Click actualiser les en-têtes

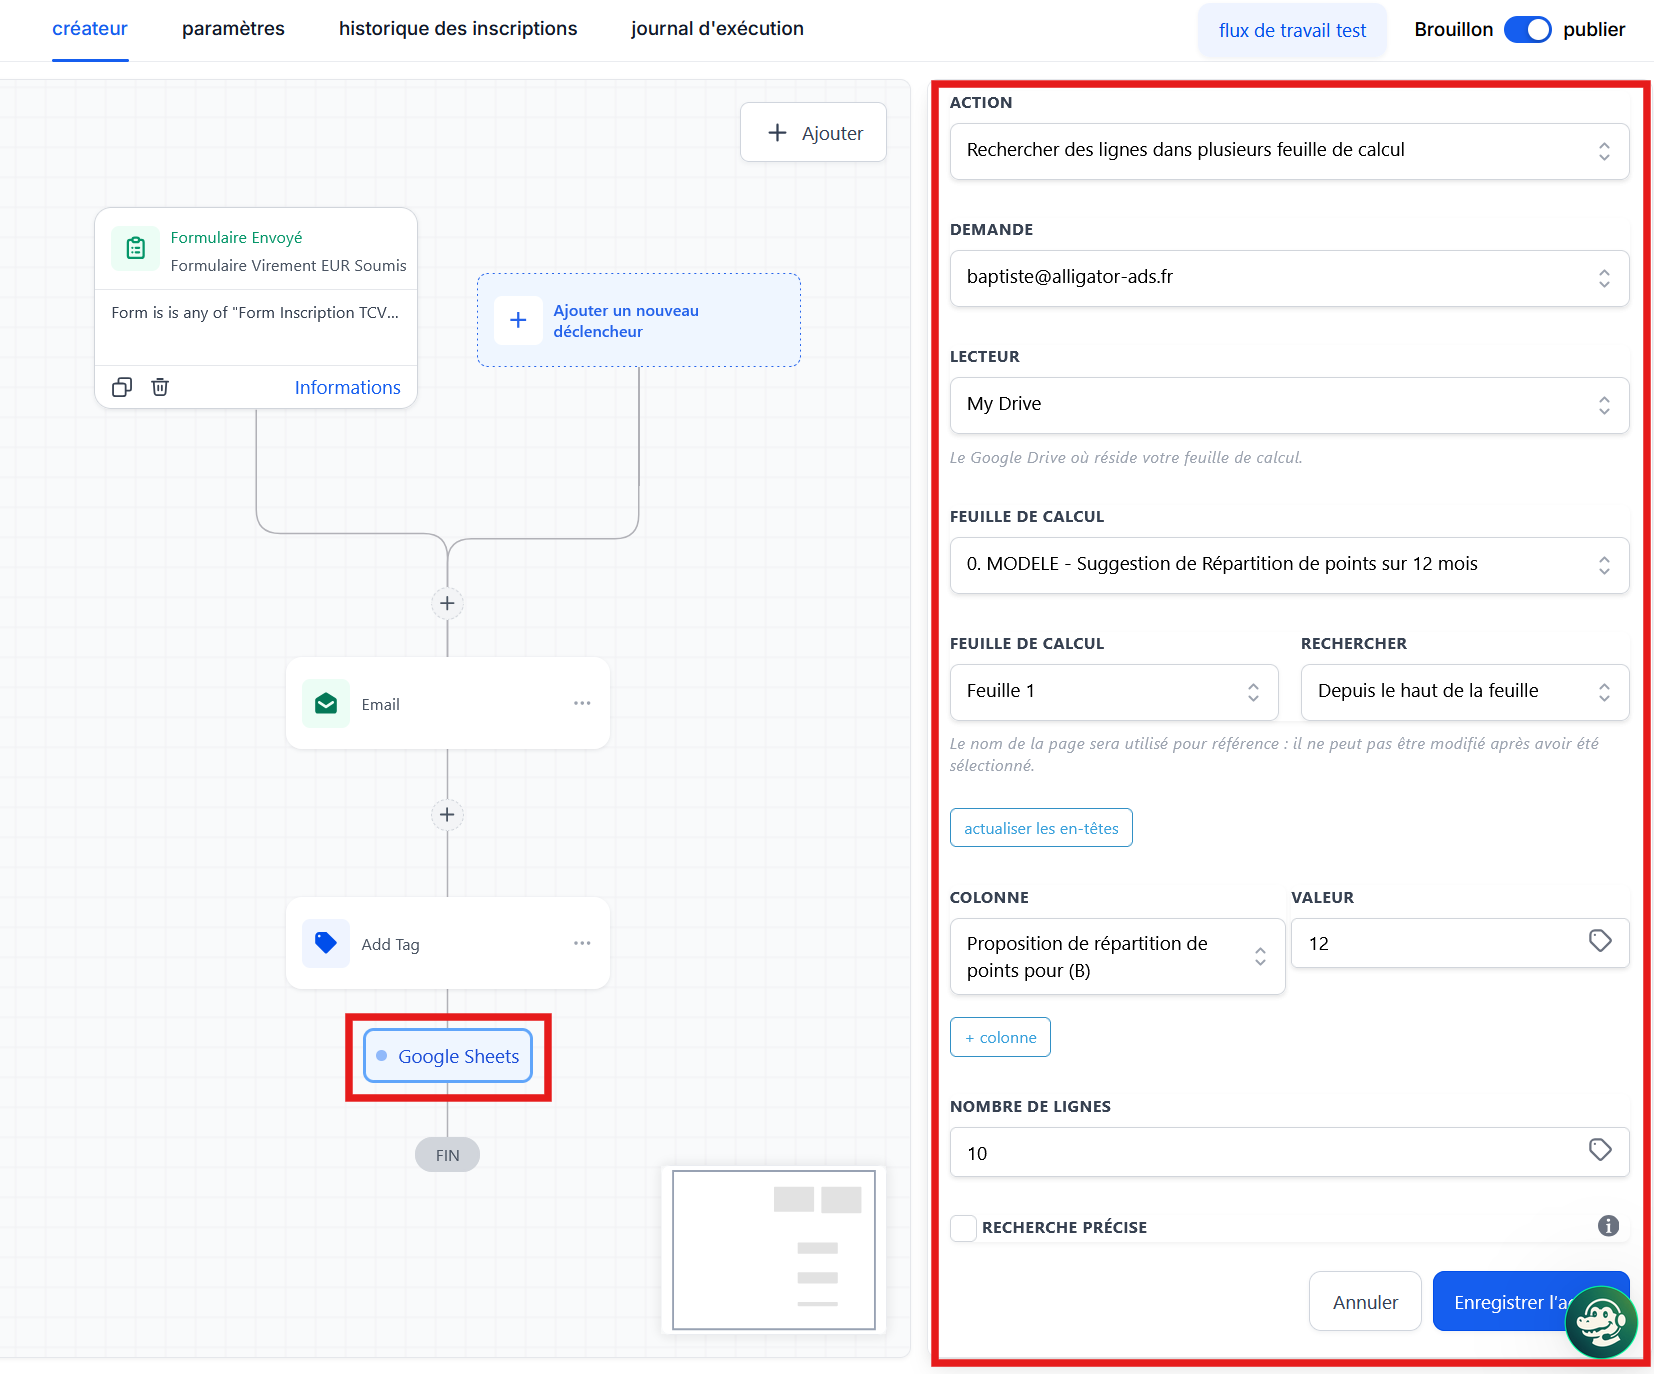(1041, 828)
